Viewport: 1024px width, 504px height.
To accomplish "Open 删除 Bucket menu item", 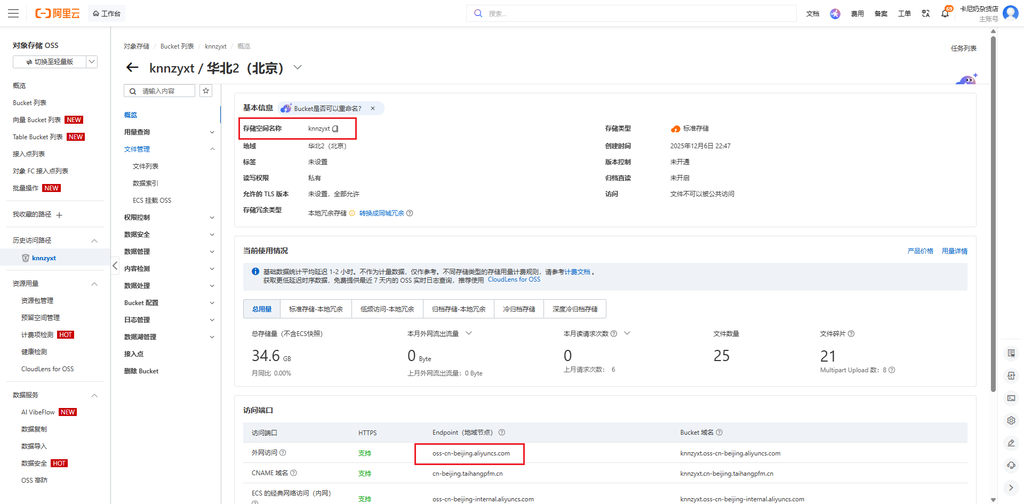I will pos(141,371).
